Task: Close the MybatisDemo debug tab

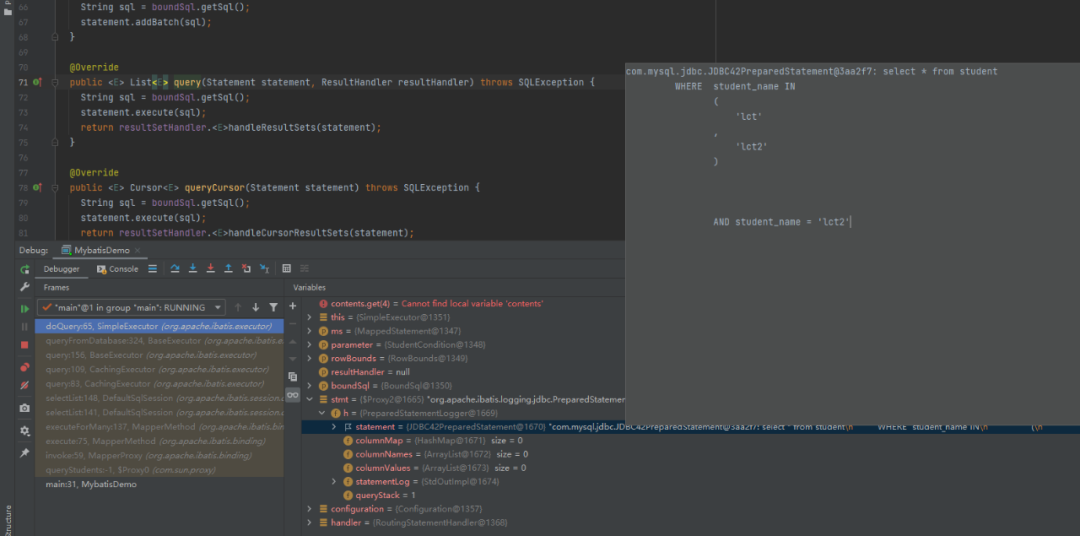Action: 137,251
